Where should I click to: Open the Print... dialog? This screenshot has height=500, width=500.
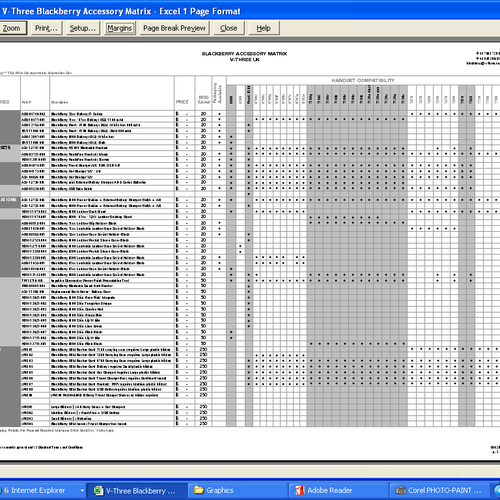click(x=46, y=28)
